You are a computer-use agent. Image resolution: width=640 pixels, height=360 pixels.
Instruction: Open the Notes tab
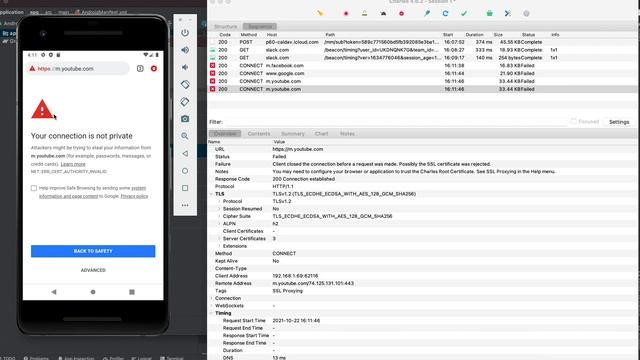click(x=347, y=133)
